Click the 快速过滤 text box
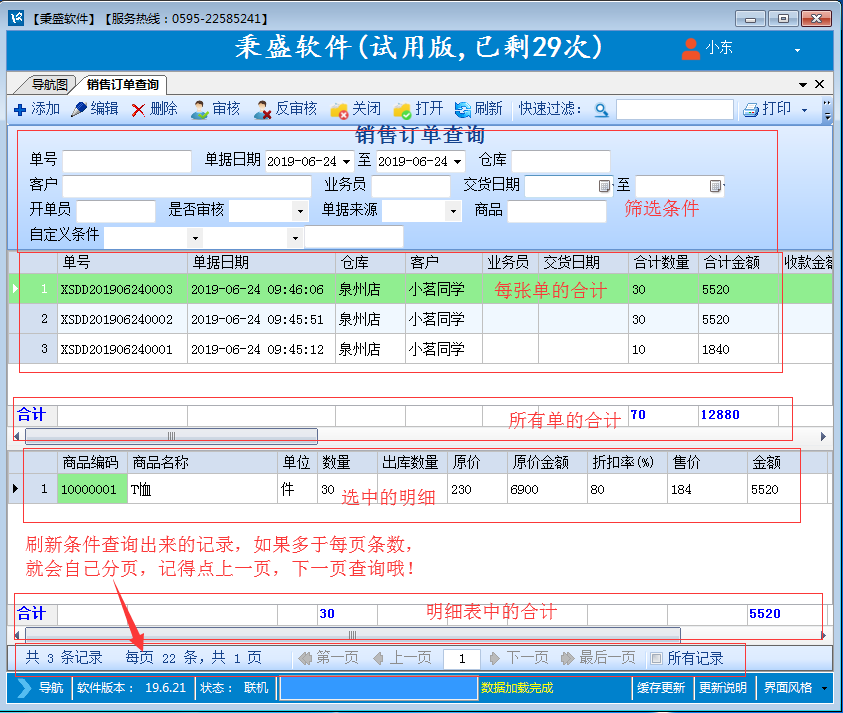This screenshot has width=843, height=713. pyautogui.click(x=674, y=110)
